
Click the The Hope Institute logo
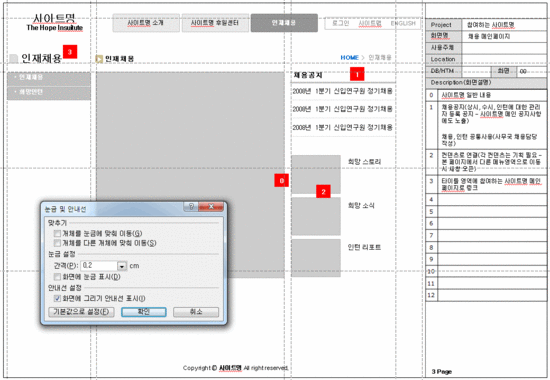click(x=54, y=23)
